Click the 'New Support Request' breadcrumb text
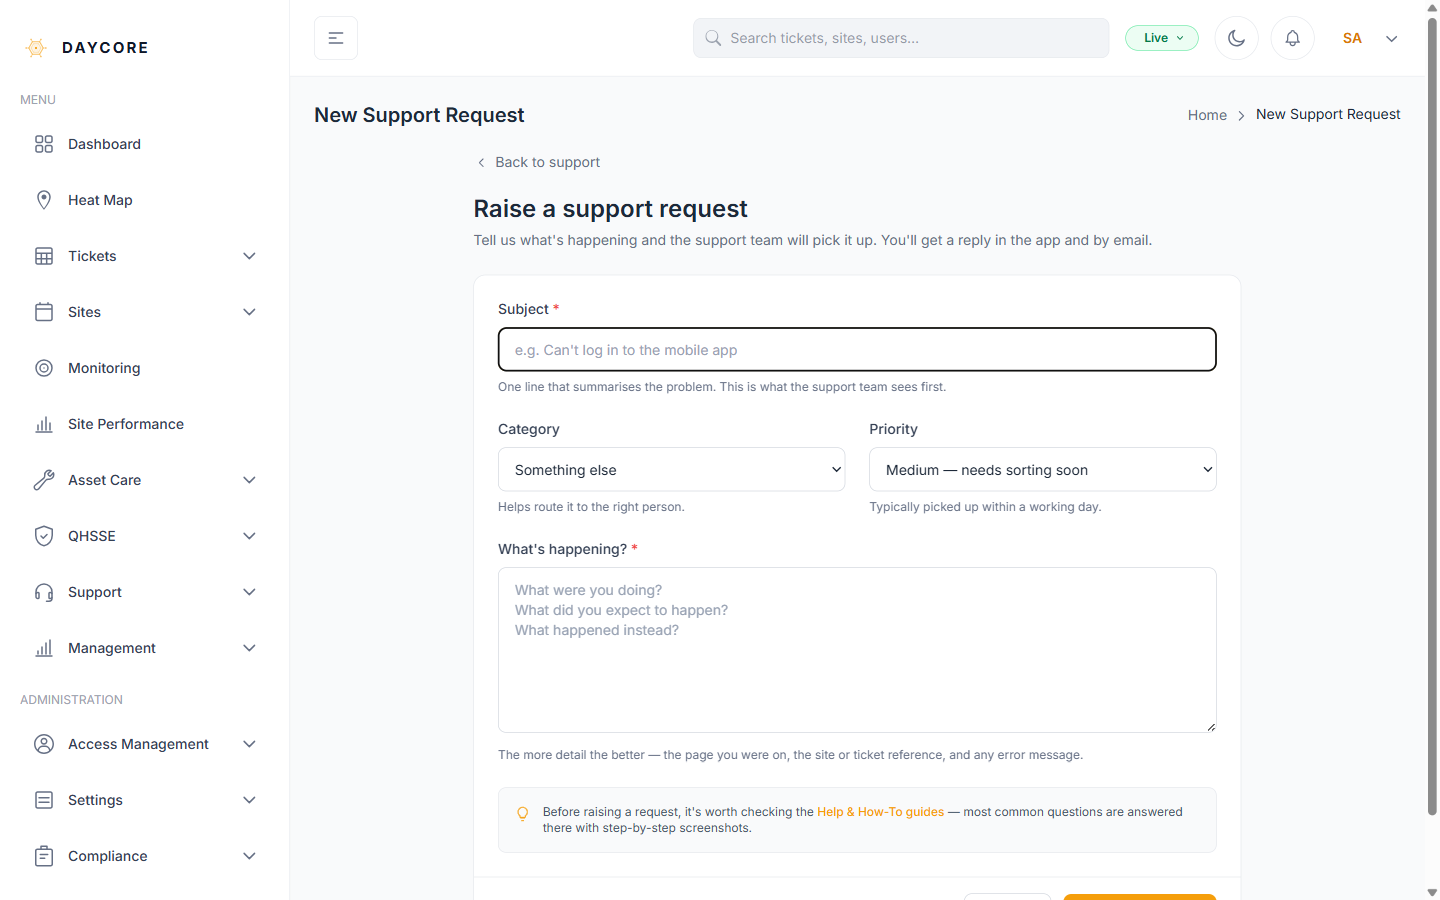 point(1328,114)
